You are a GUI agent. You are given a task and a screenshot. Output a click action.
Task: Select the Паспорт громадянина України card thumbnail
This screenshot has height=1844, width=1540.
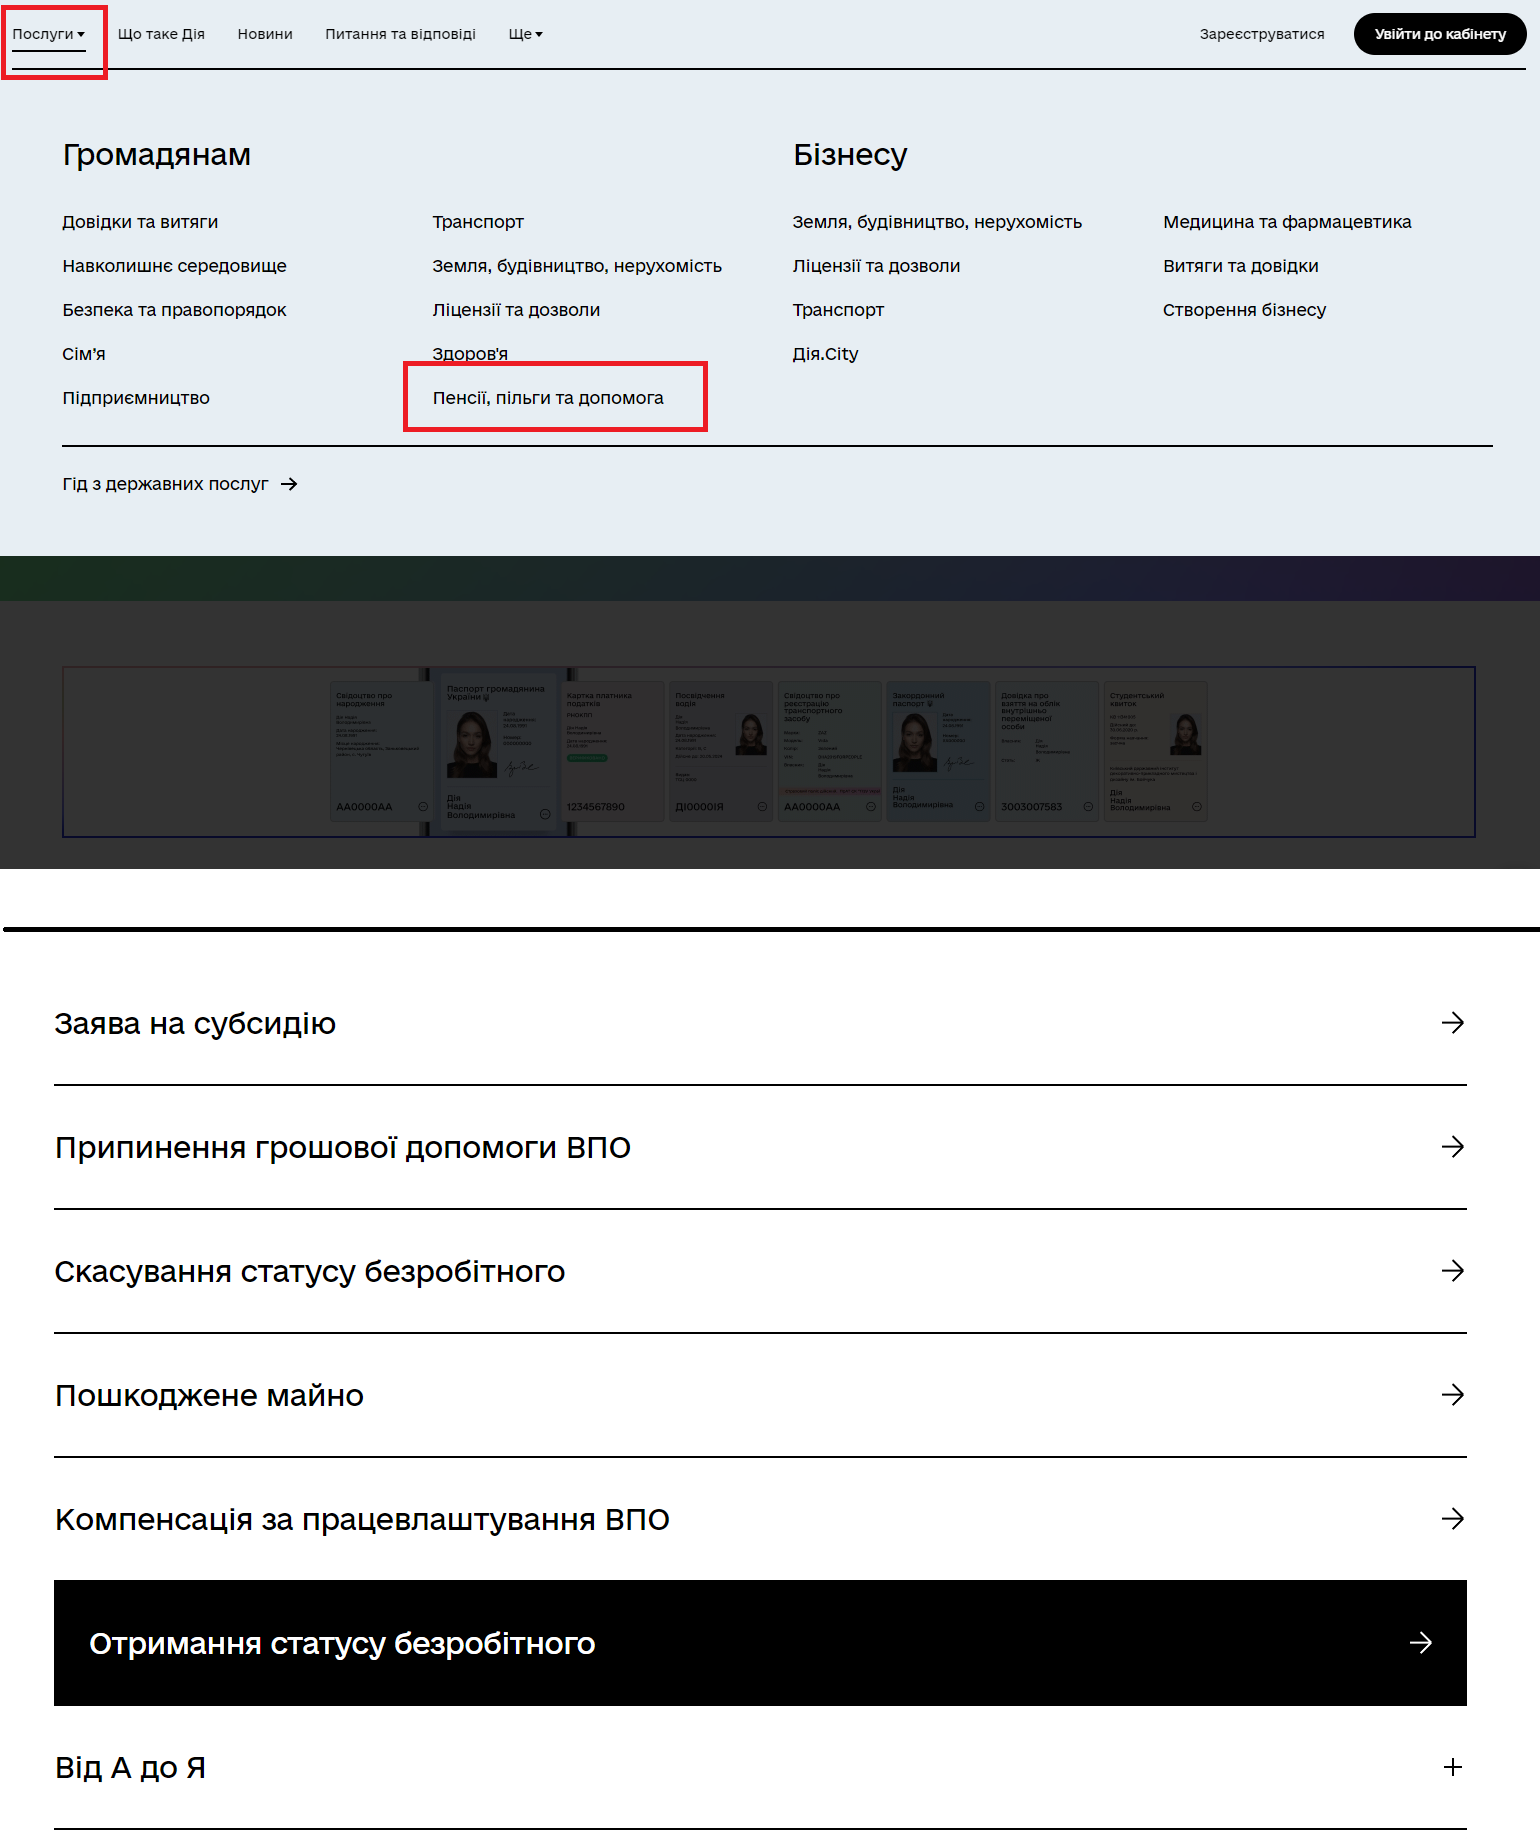[498, 752]
